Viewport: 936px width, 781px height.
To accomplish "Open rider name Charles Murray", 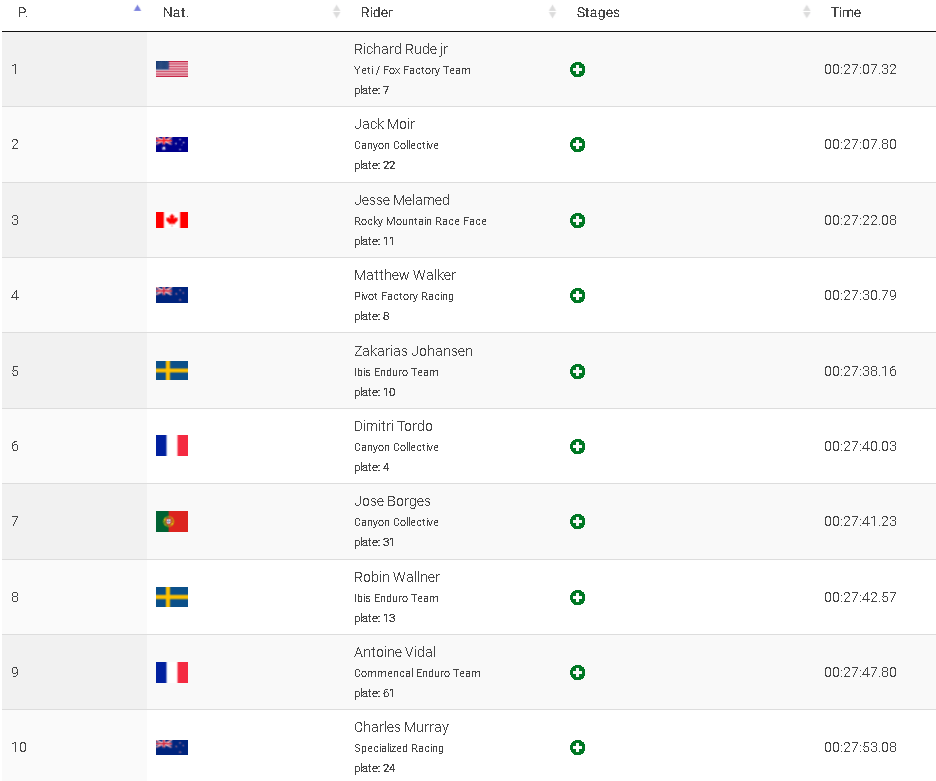I will [x=401, y=727].
